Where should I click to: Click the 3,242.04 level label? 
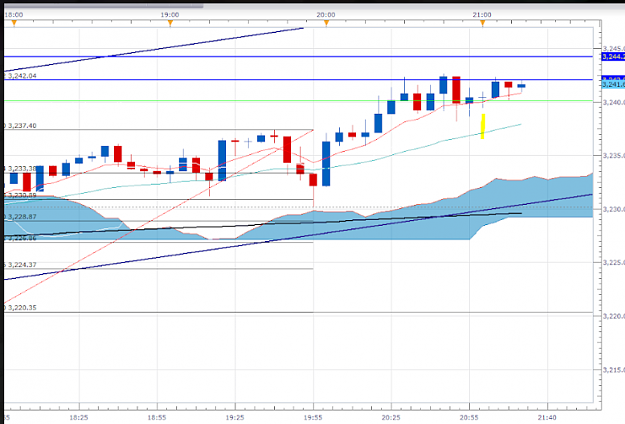coord(22,76)
